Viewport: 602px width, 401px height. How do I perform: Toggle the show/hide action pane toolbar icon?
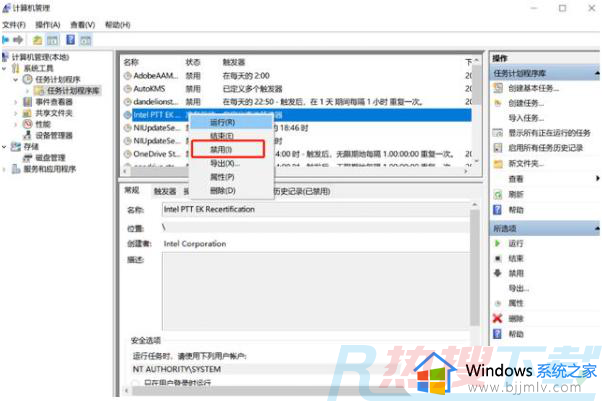point(86,40)
